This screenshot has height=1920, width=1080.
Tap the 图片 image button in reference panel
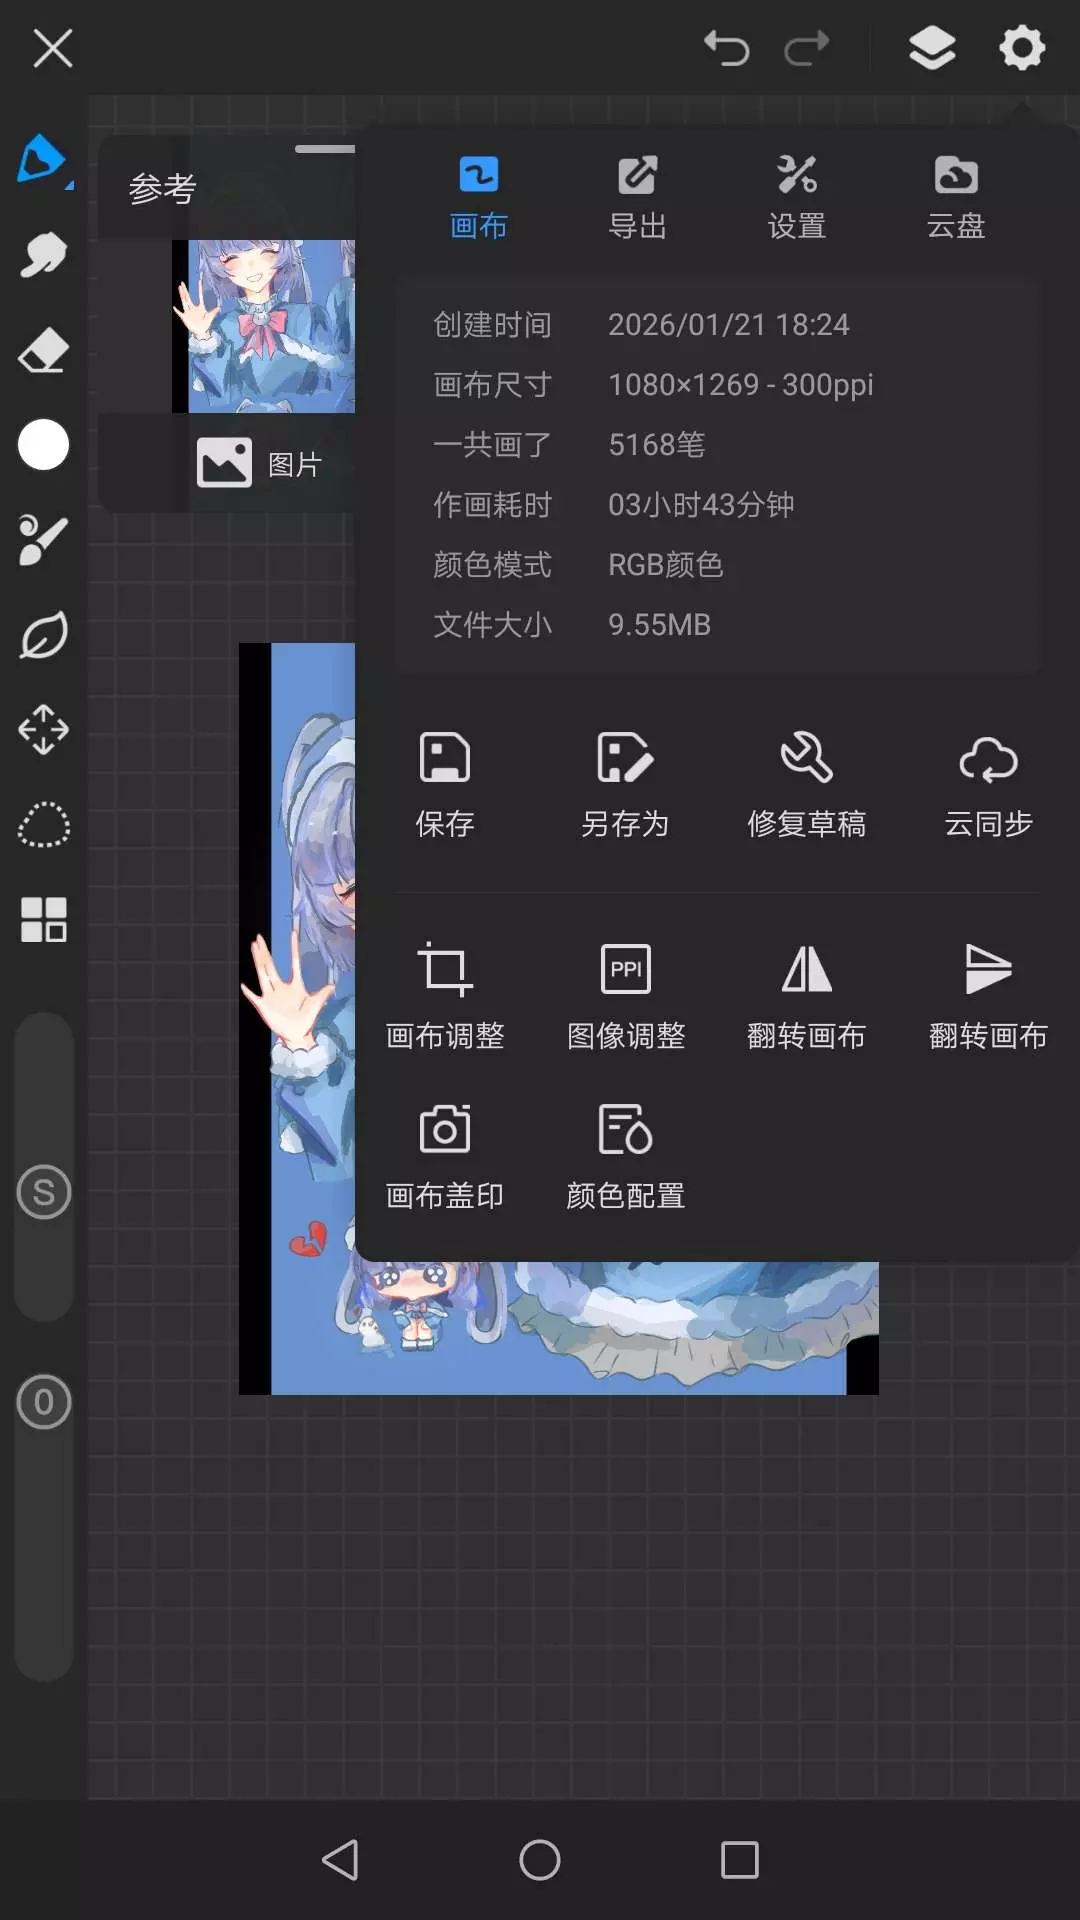click(258, 463)
